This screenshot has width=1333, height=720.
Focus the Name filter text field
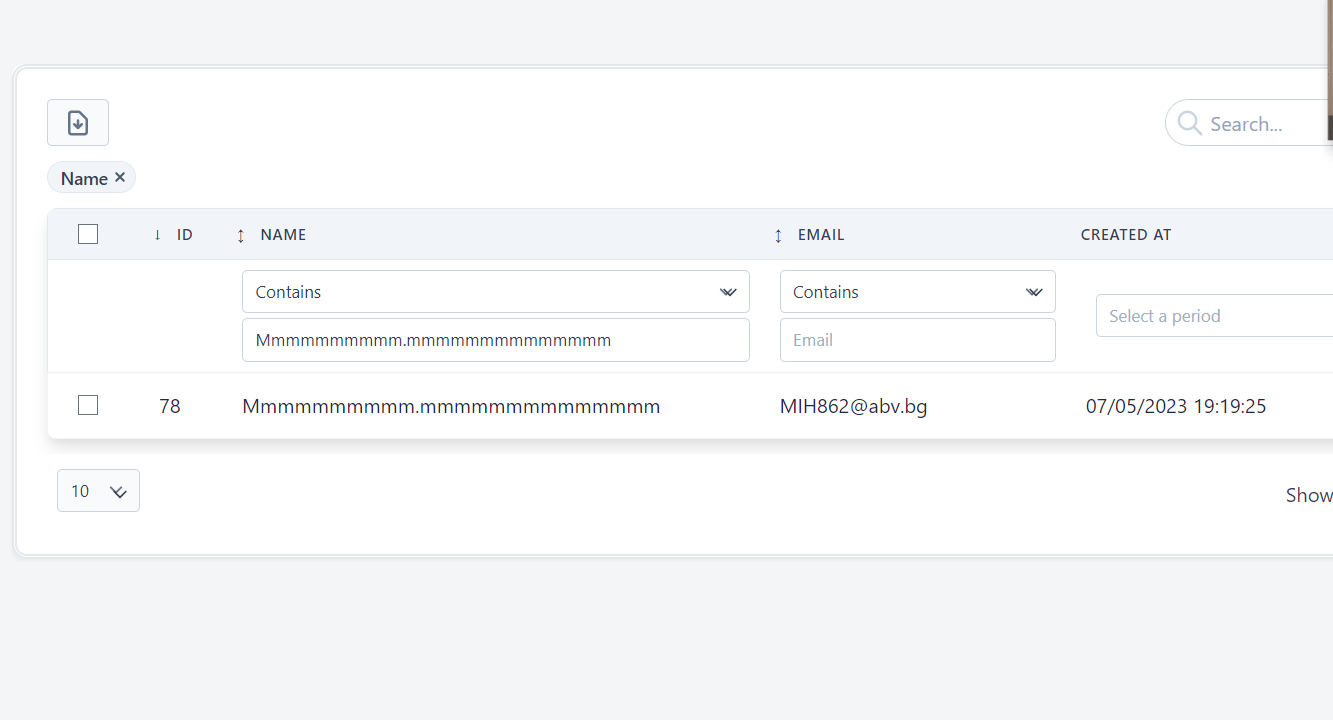point(495,340)
